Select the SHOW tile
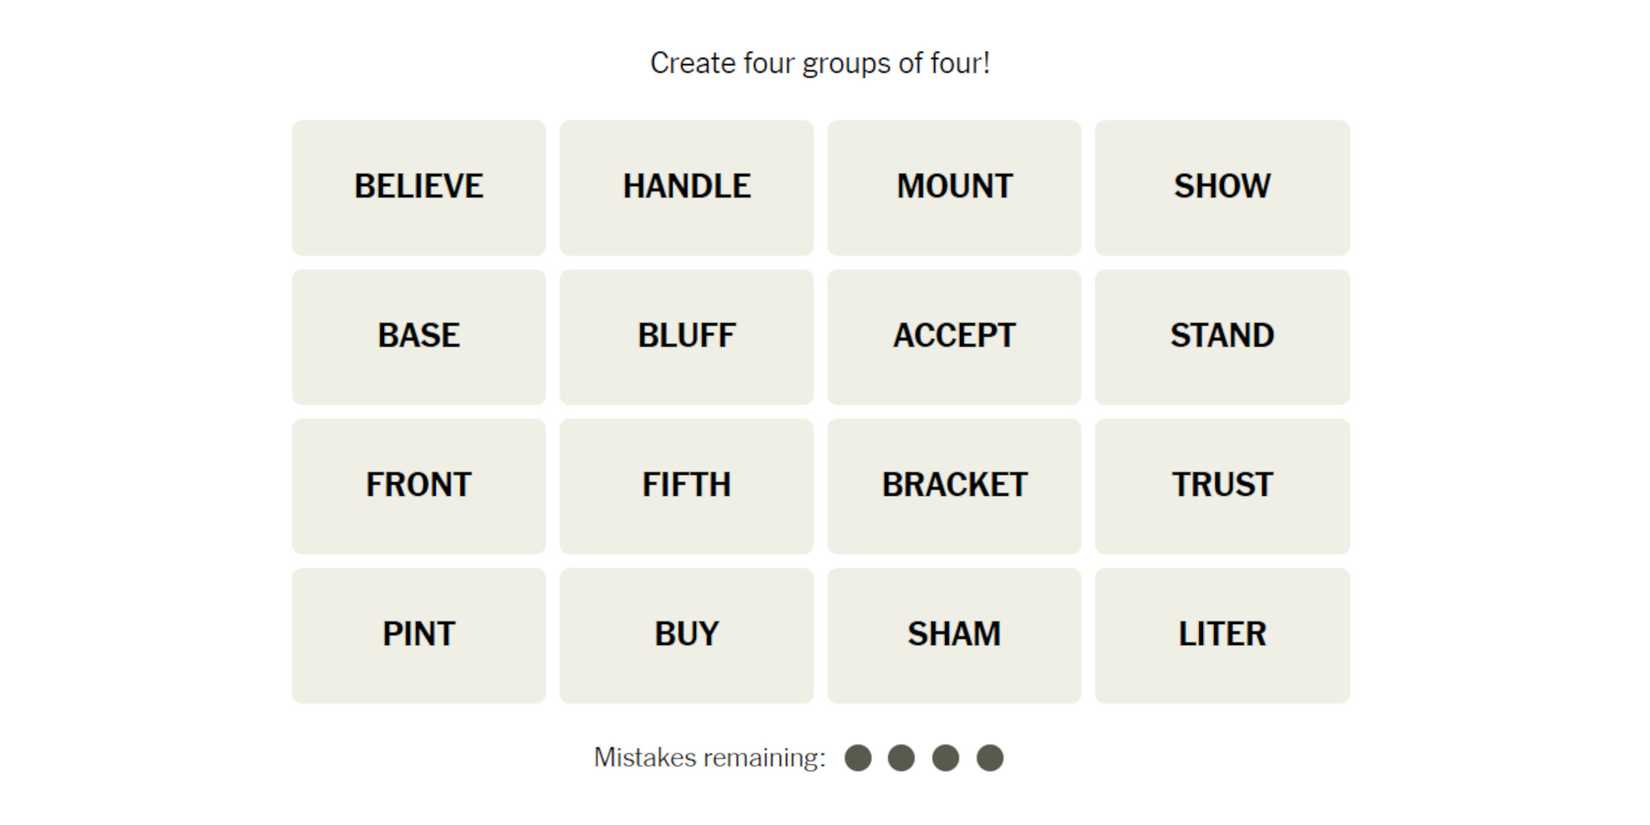 pos(1222,187)
